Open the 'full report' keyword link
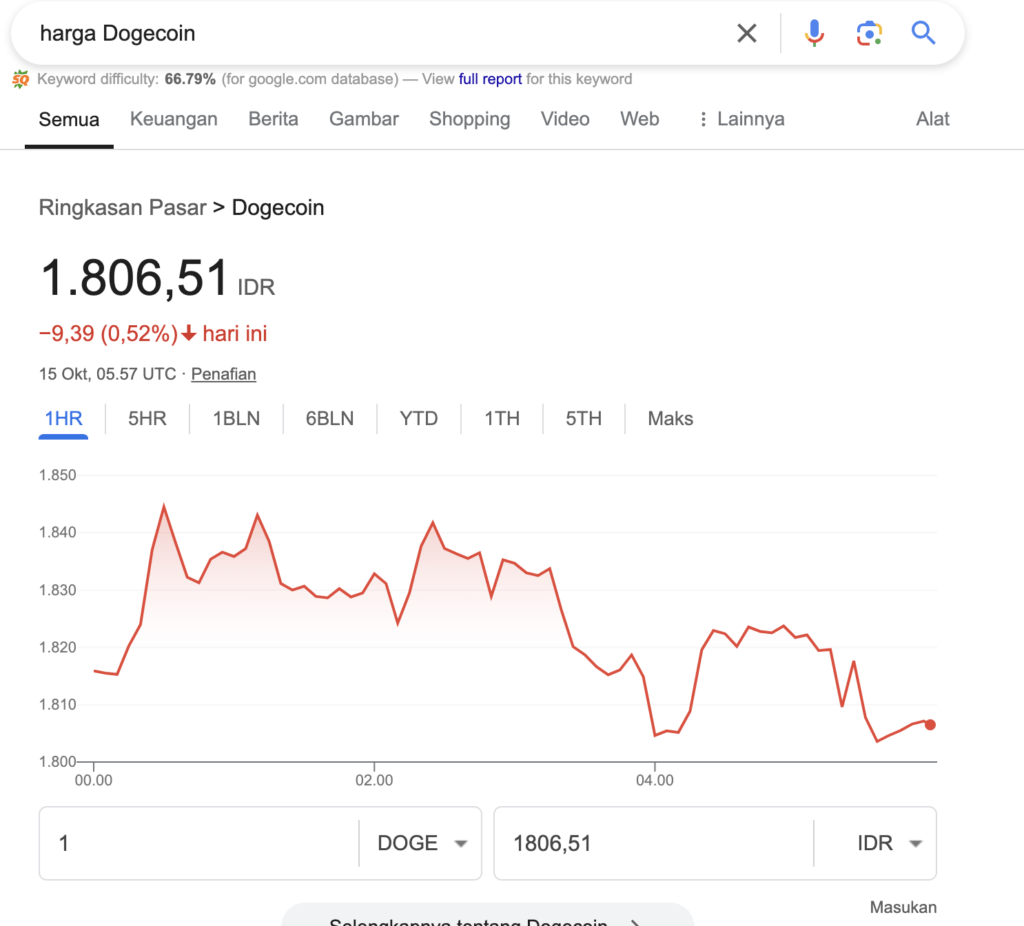The width and height of the screenshot is (1024, 926). [490, 79]
